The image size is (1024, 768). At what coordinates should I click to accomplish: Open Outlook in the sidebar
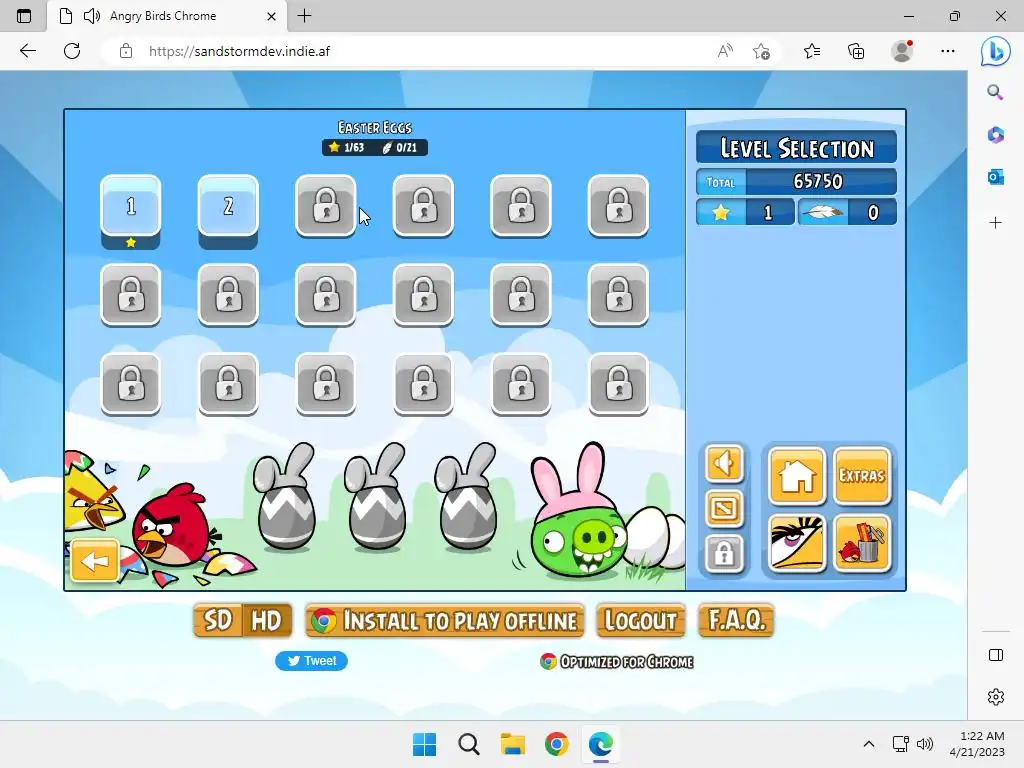tap(995, 177)
